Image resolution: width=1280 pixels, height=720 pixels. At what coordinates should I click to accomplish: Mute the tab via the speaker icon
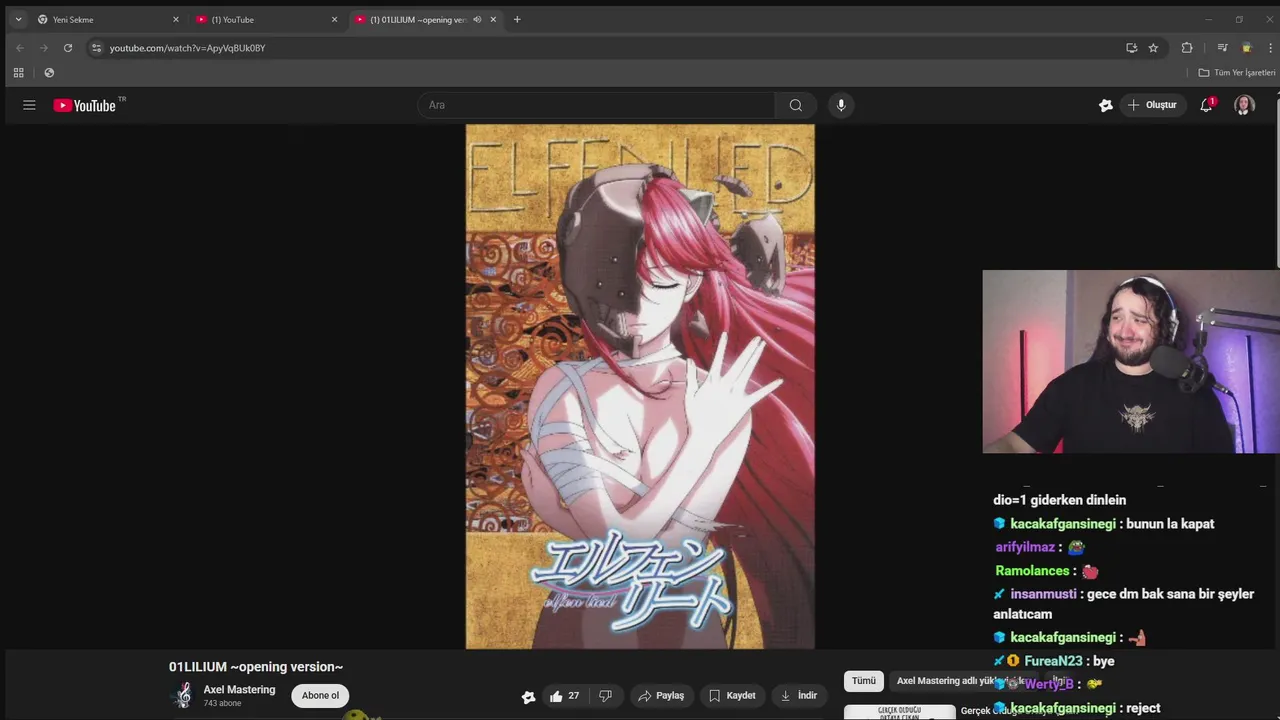(477, 19)
